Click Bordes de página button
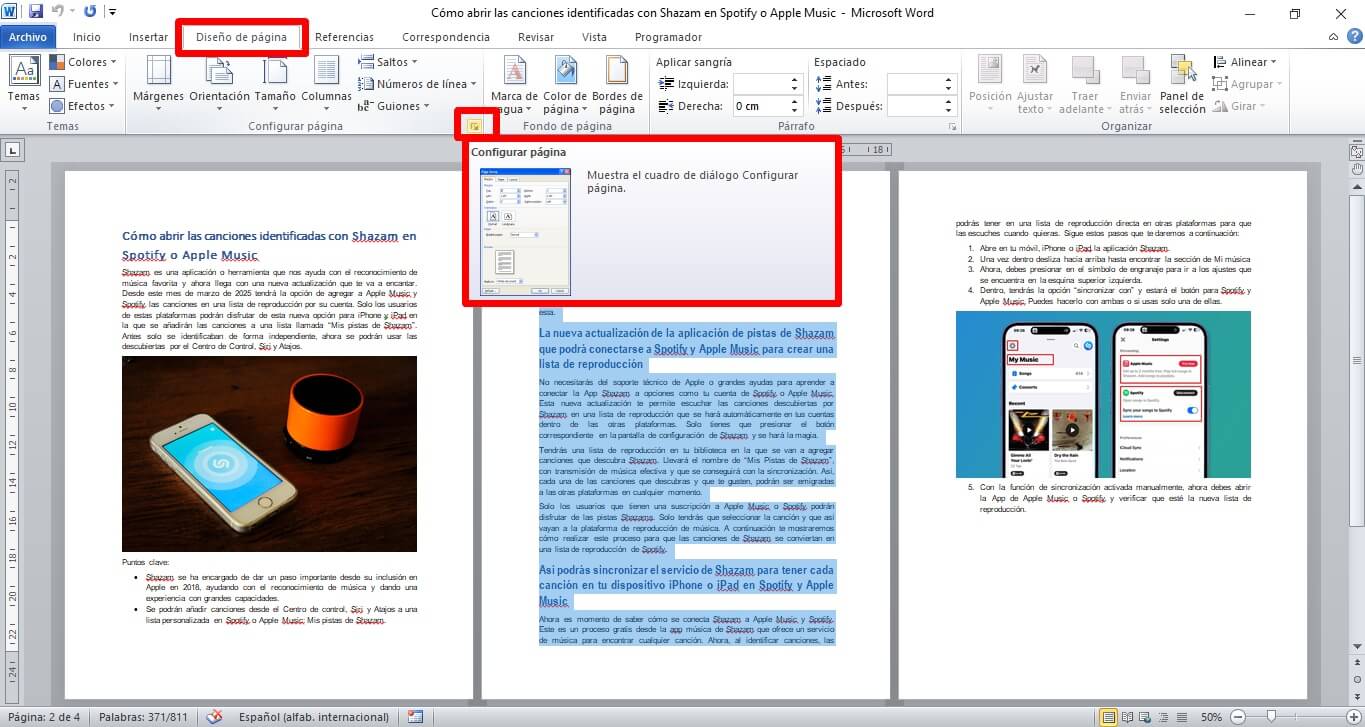Image resolution: width=1365 pixels, height=727 pixels. (x=617, y=85)
